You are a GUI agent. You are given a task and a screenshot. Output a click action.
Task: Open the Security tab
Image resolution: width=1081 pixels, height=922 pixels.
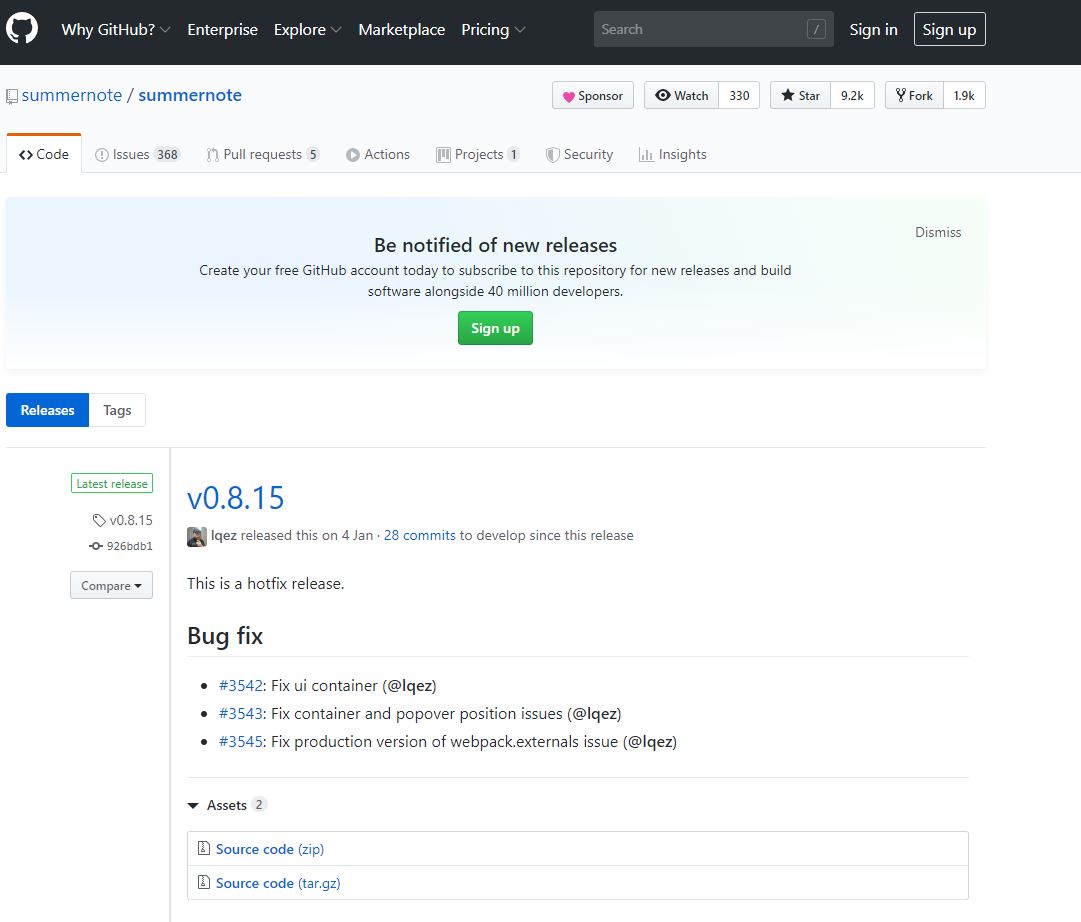[x=579, y=154]
